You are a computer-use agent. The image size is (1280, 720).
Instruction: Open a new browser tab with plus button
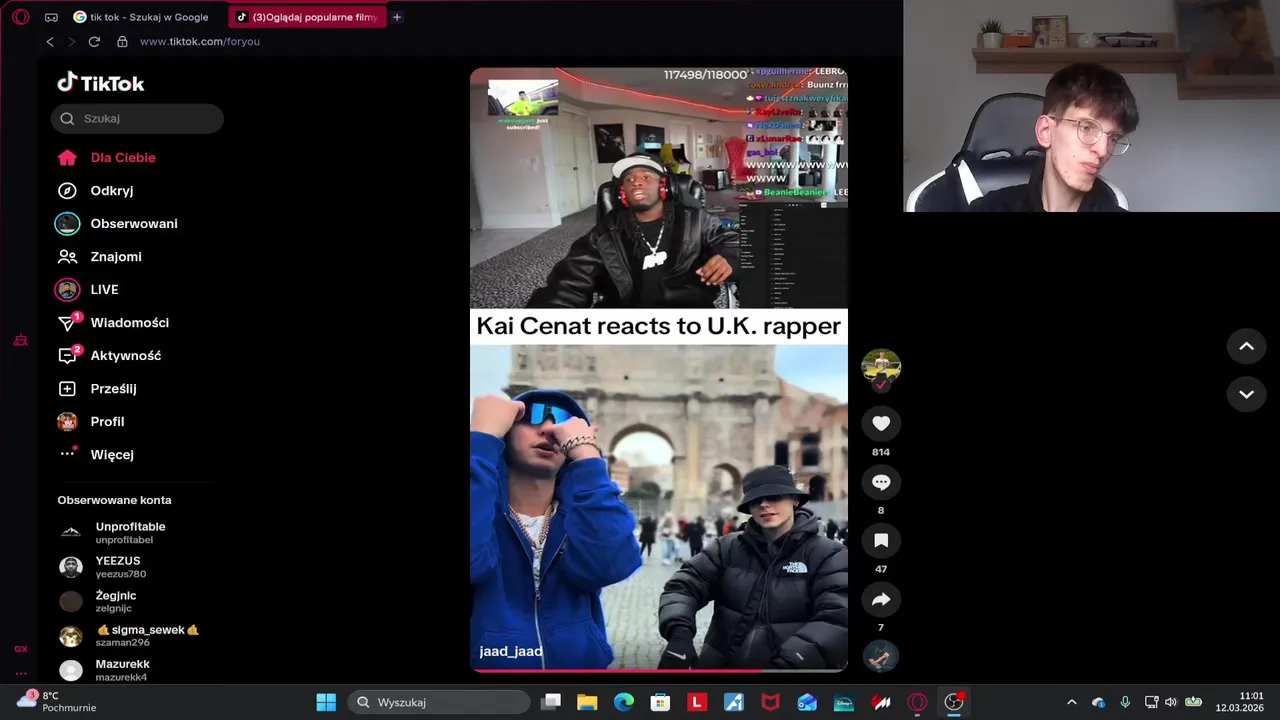[x=397, y=17]
